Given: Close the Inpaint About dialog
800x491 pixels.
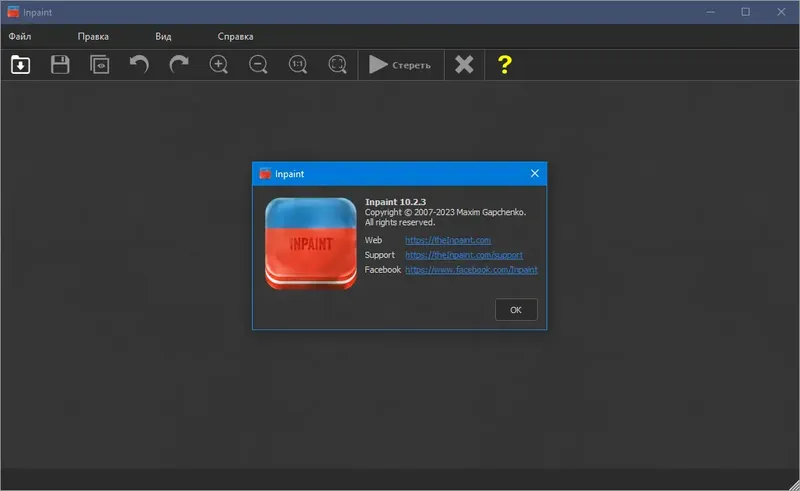Looking at the screenshot, I should tap(534, 174).
